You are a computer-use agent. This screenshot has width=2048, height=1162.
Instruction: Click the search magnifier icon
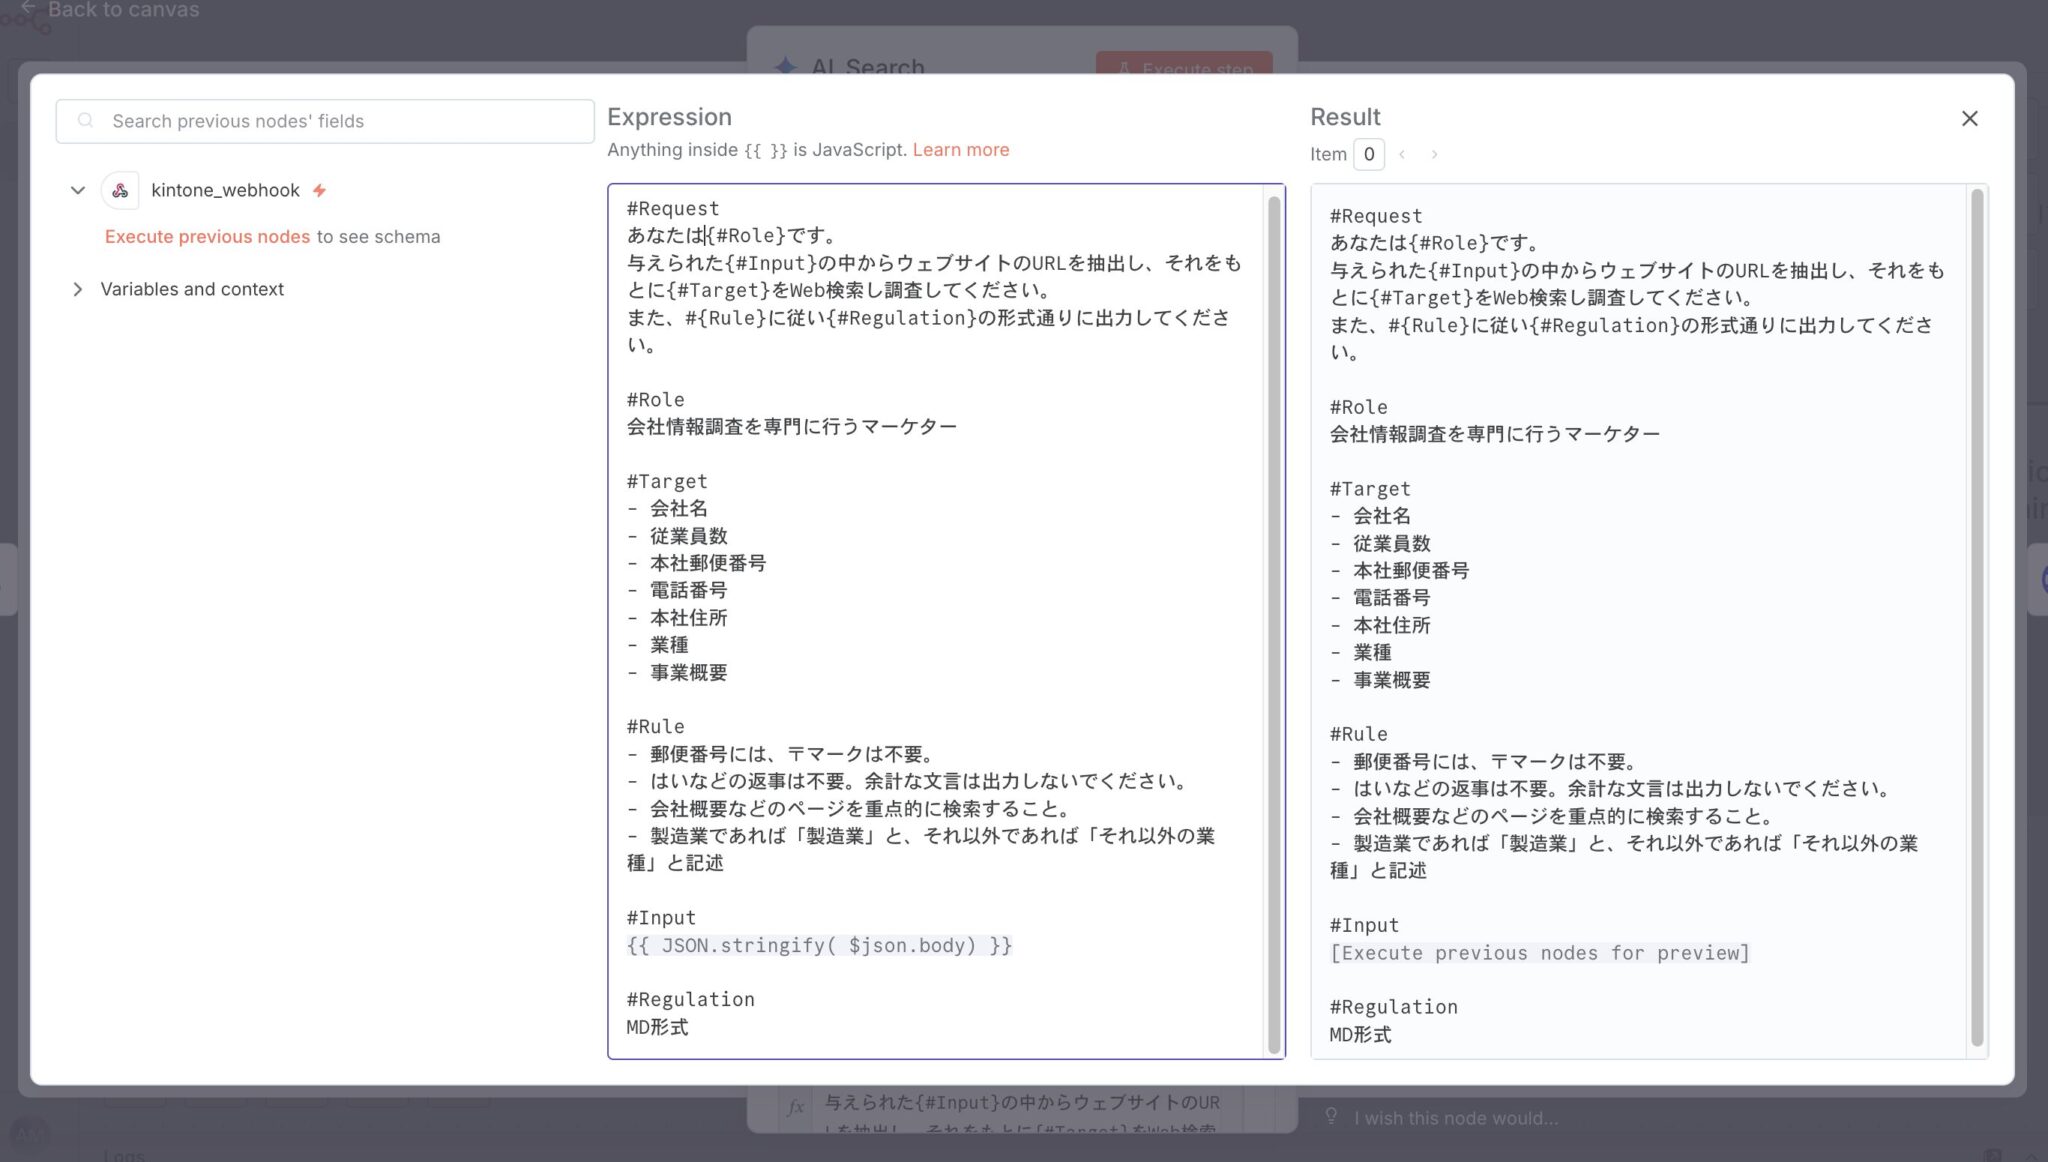pos(86,121)
